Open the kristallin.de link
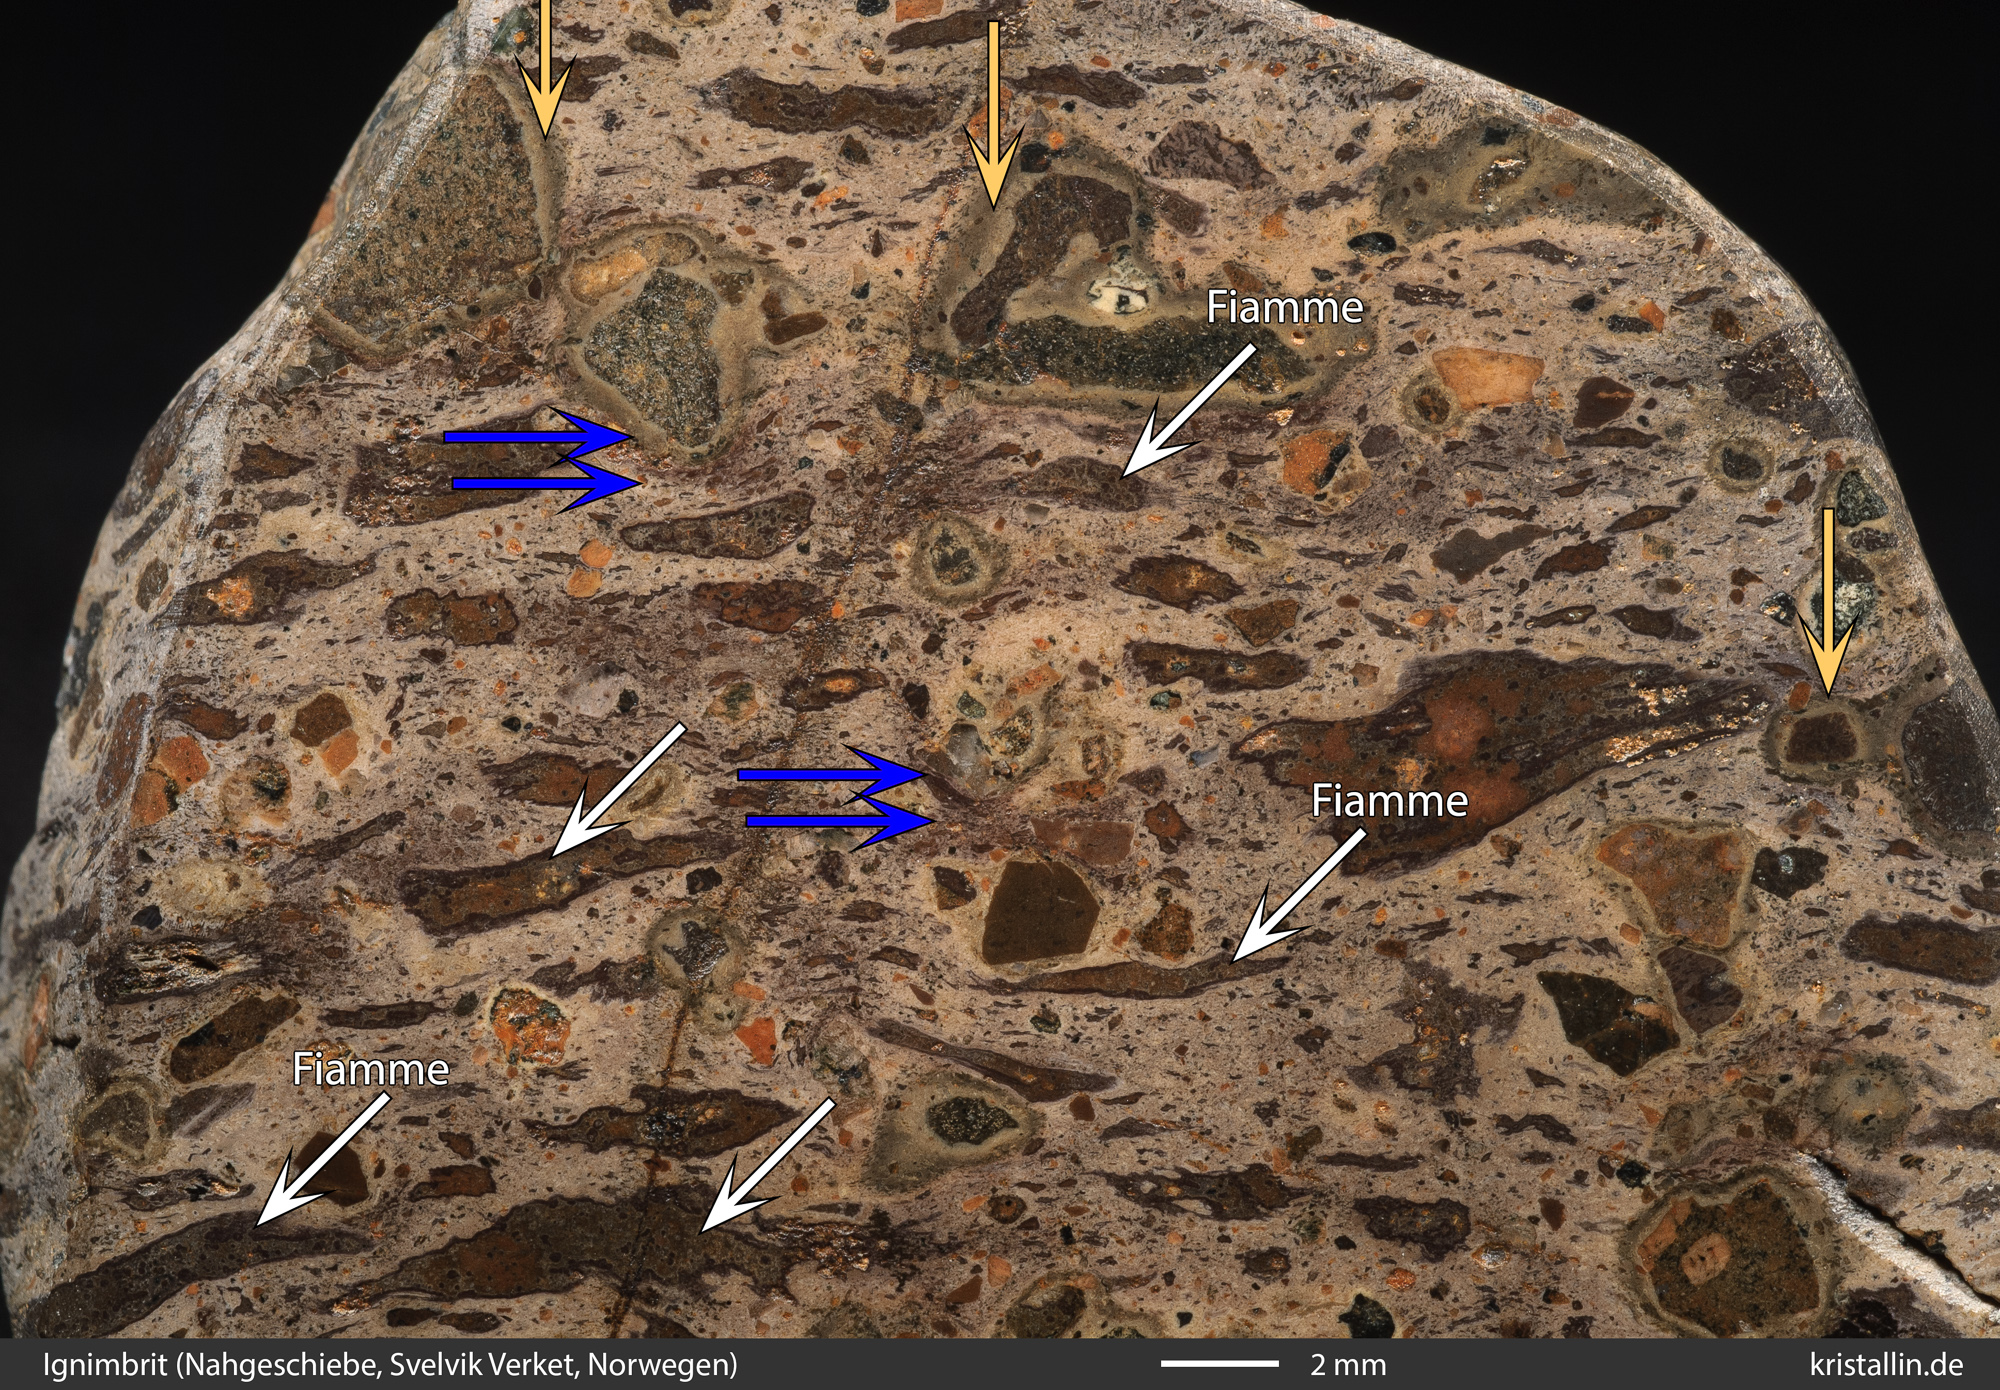 pyautogui.click(x=1886, y=1365)
